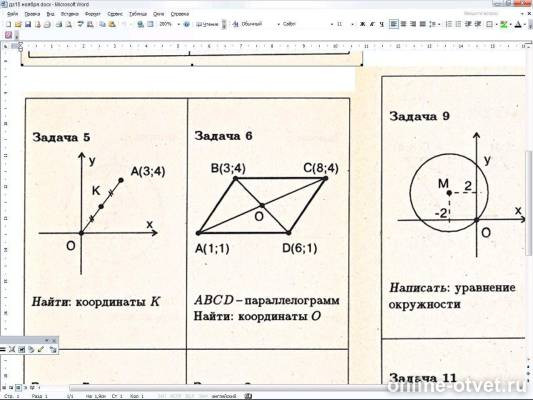Click the highlight color marker
Screen dimensions: 533x400
coord(504,24)
